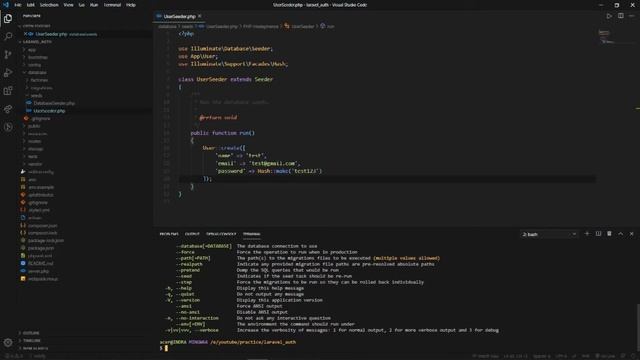640x360 pixels.
Task: Switch to the Output panel tab
Action: tap(192, 234)
